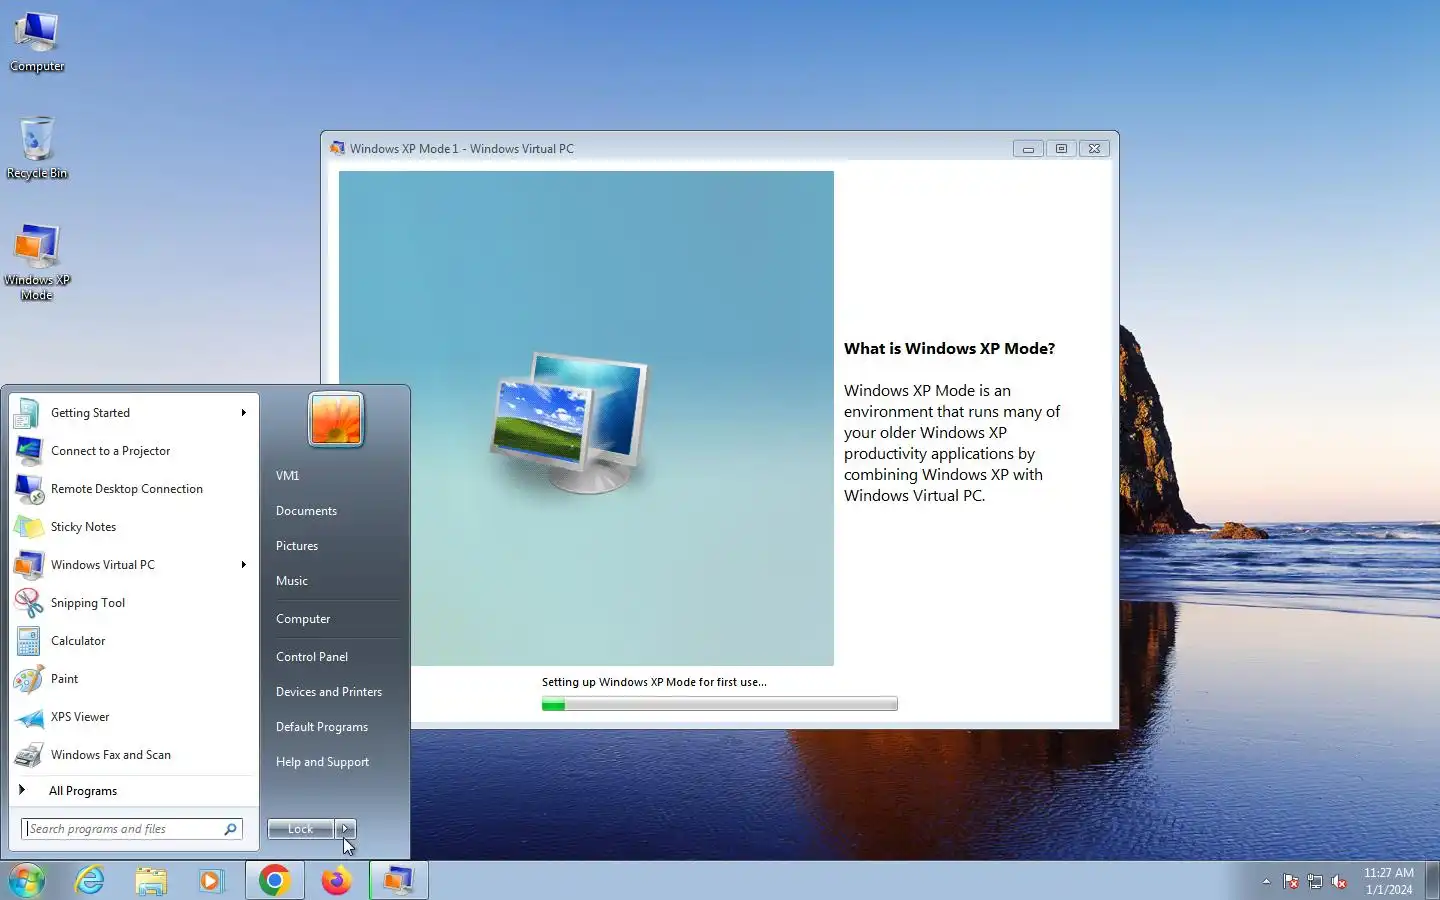Screen dimensions: 1440x900
Task: Launch Windows Media Player from taskbar
Action: pos(211,880)
